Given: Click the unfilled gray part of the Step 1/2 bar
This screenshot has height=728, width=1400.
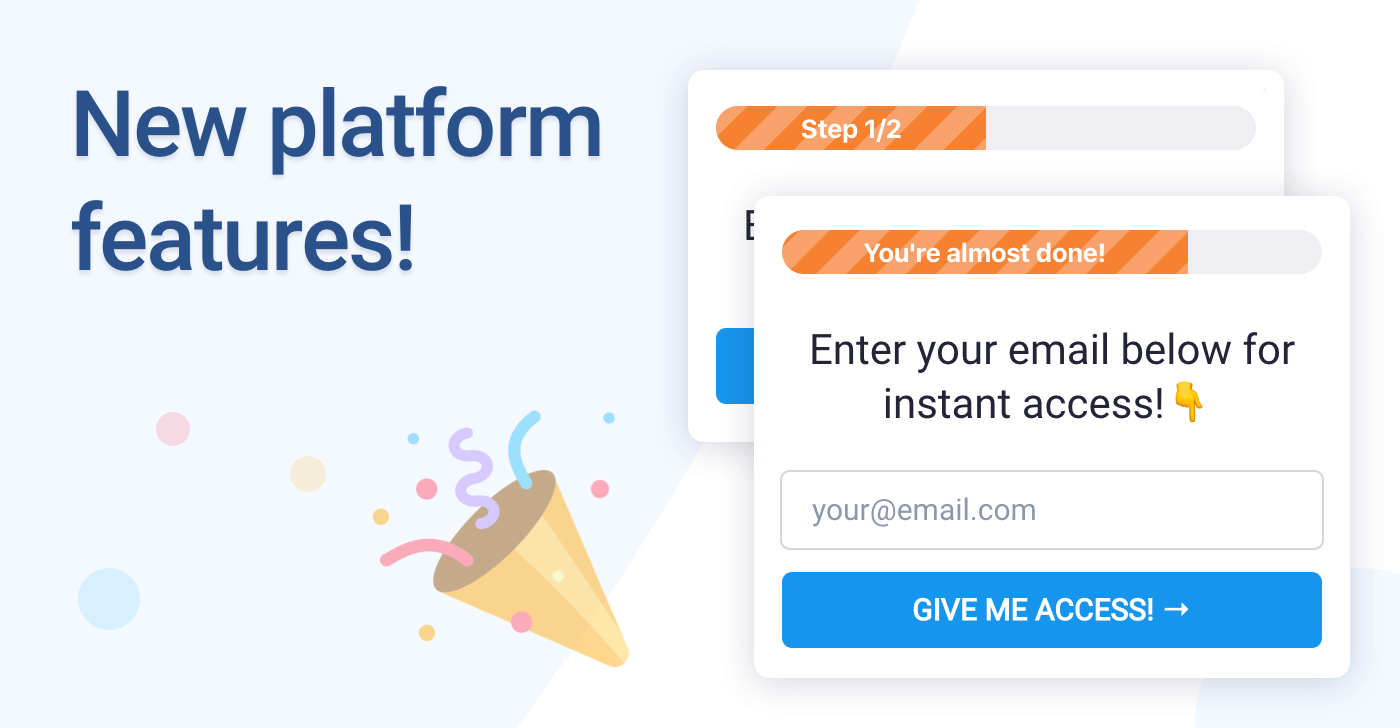Looking at the screenshot, I should [x=1121, y=128].
